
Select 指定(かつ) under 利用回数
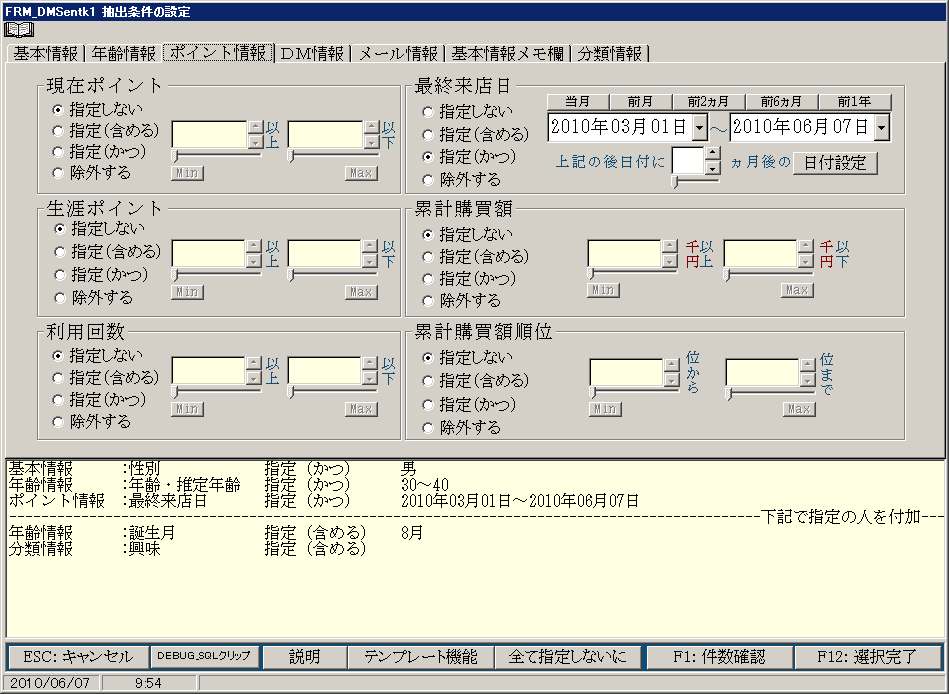tap(59, 400)
